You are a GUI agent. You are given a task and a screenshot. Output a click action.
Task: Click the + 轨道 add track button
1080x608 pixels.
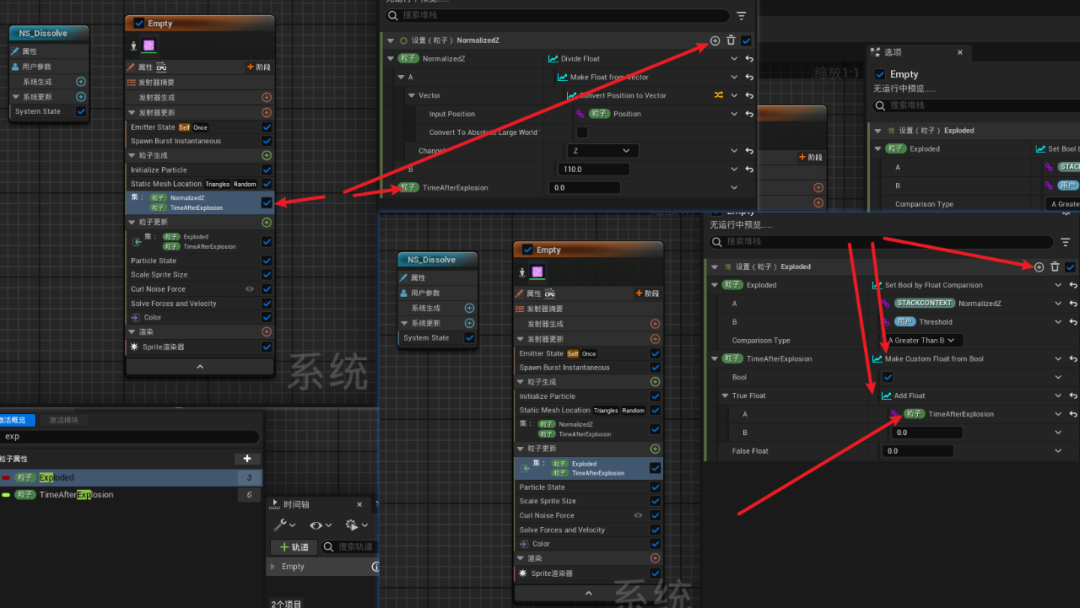click(x=294, y=547)
